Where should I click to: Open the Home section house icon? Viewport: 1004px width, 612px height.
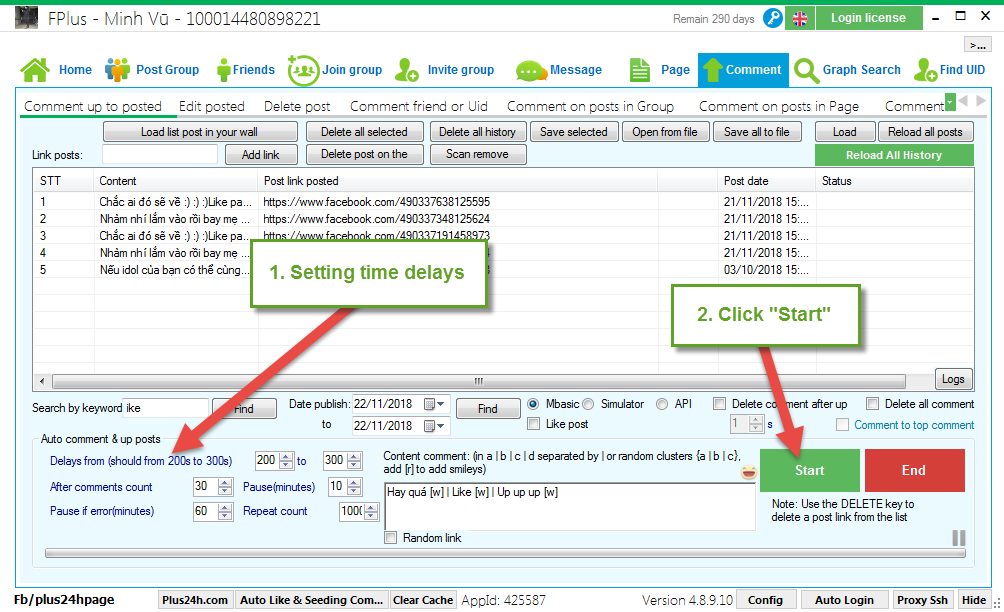(35, 70)
